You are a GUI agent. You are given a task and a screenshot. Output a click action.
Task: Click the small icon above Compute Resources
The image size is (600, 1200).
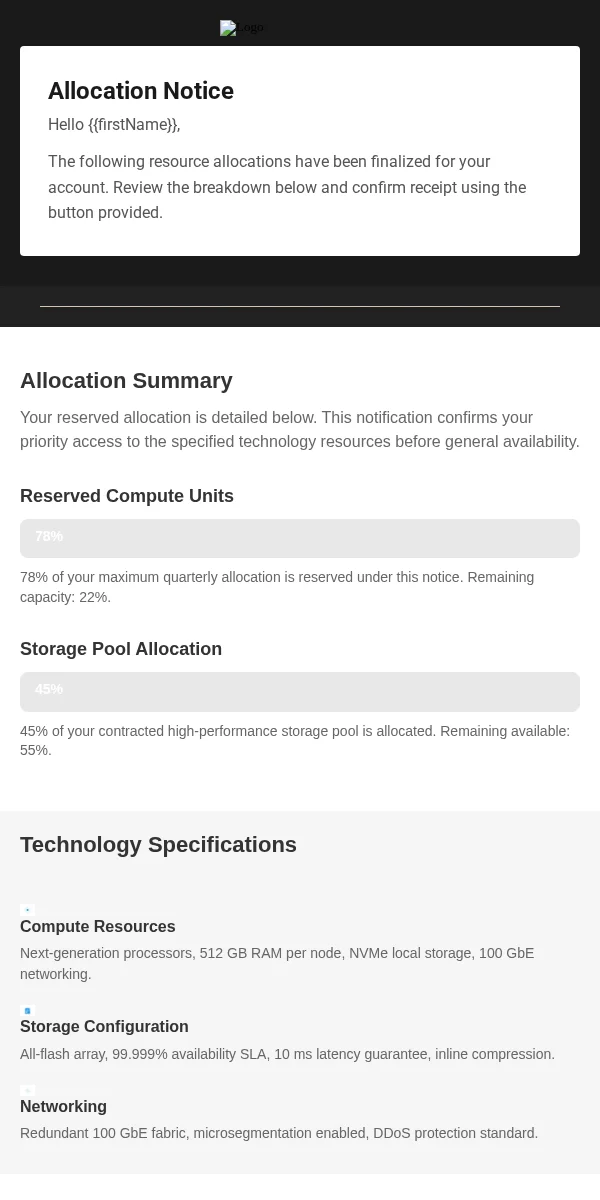tap(27, 910)
